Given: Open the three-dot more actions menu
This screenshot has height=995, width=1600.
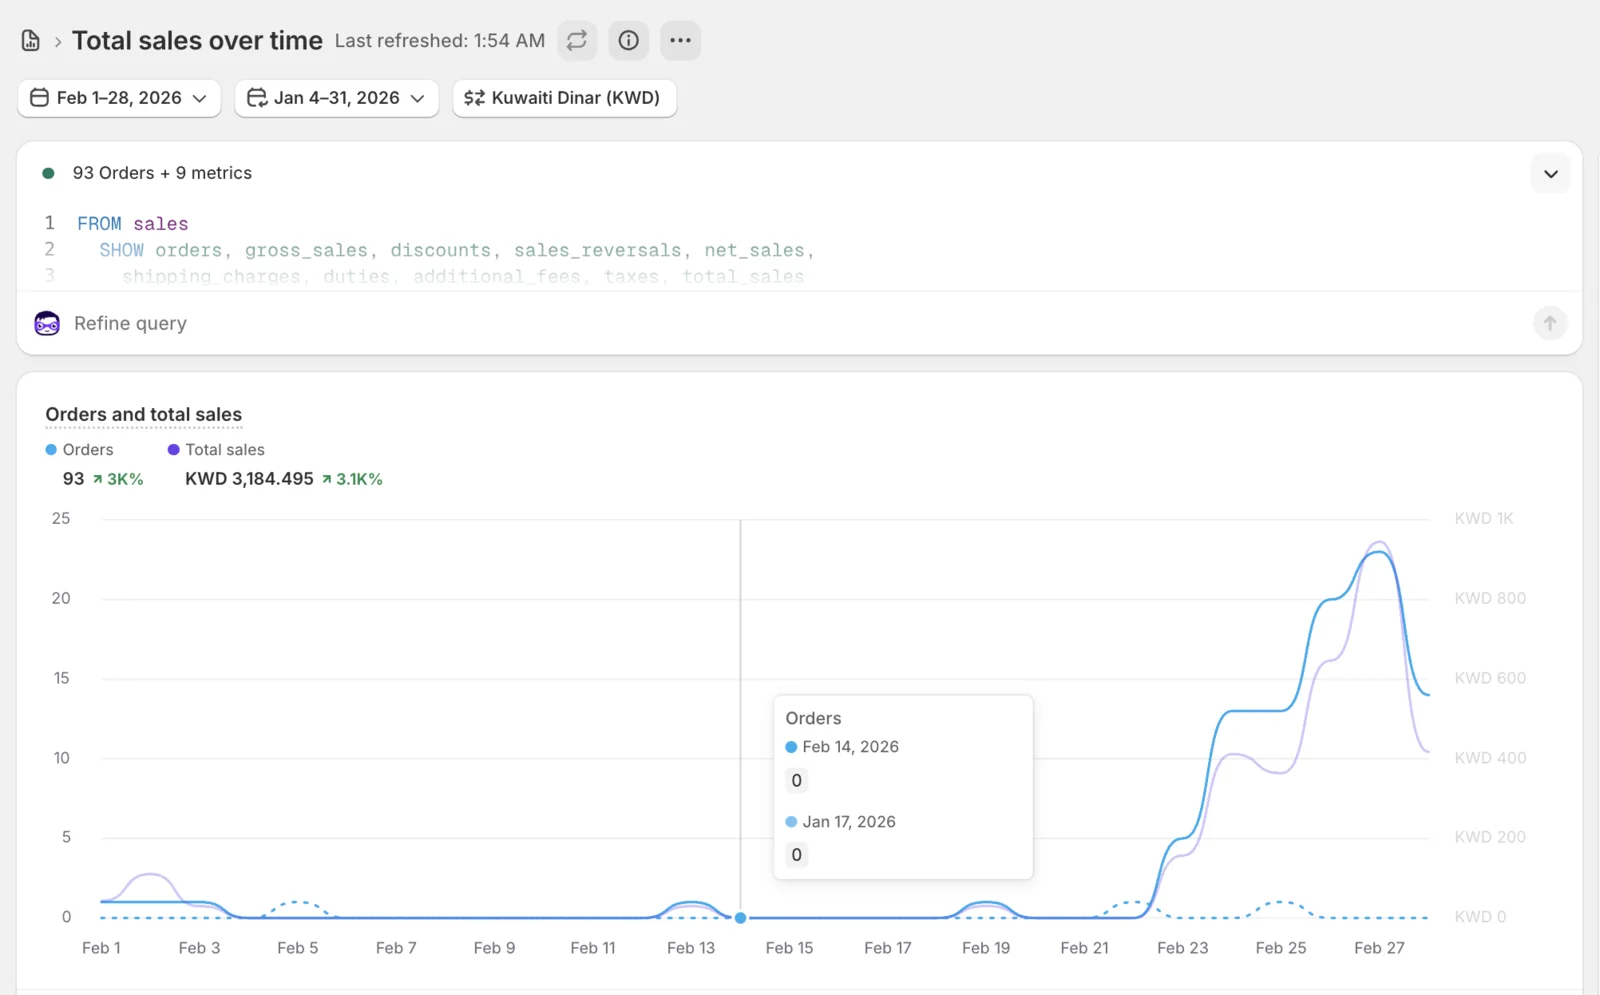Looking at the screenshot, I should point(681,41).
